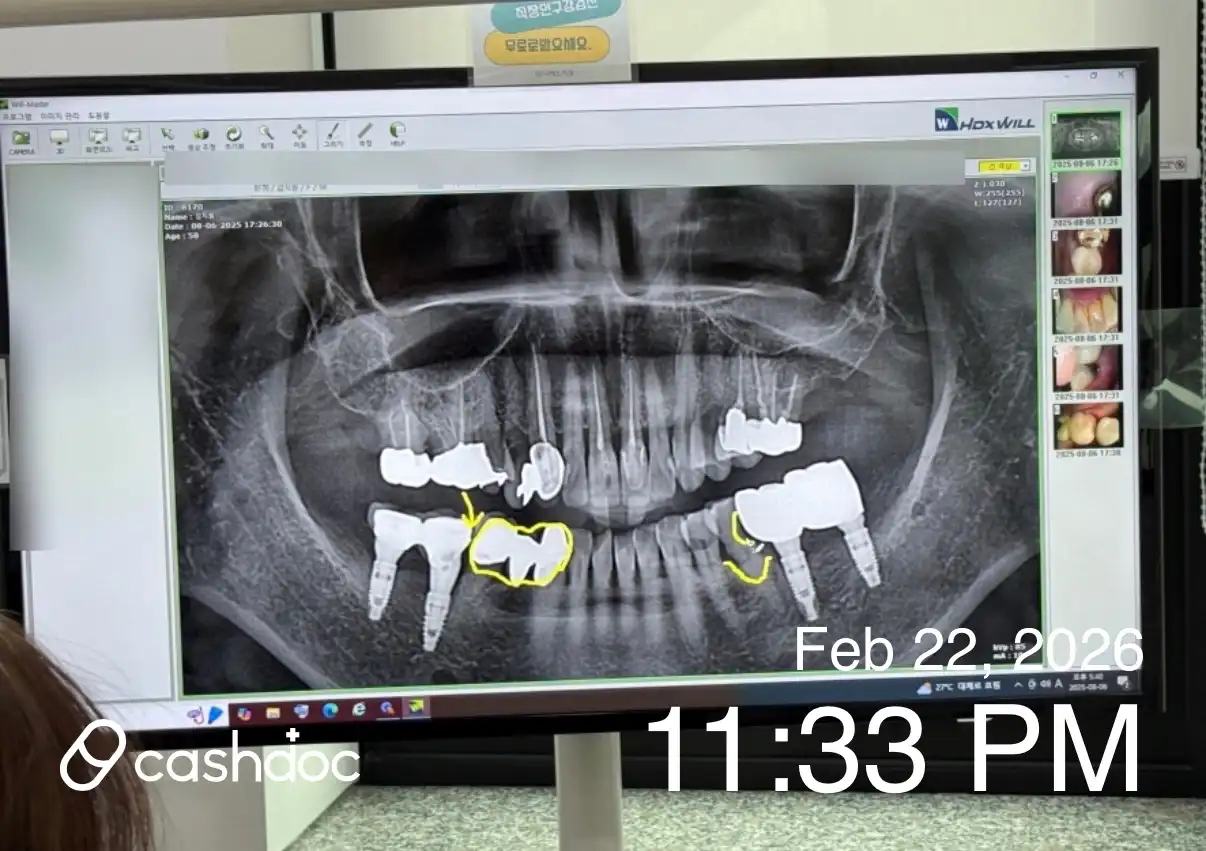Expand the yellow dropdown above the X-ray

[x=1026, y=166]
